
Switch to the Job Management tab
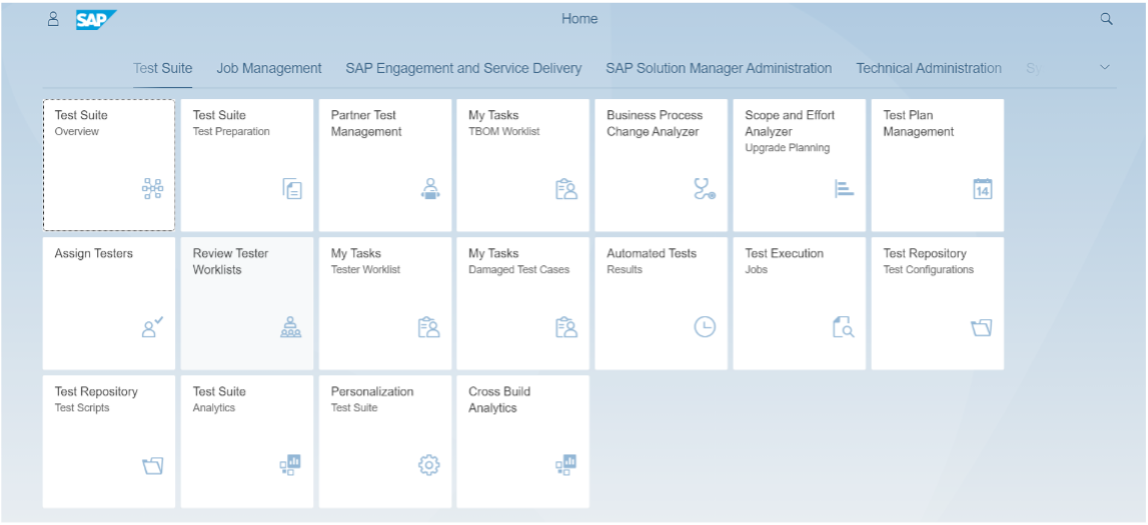(x=269, y=68)
